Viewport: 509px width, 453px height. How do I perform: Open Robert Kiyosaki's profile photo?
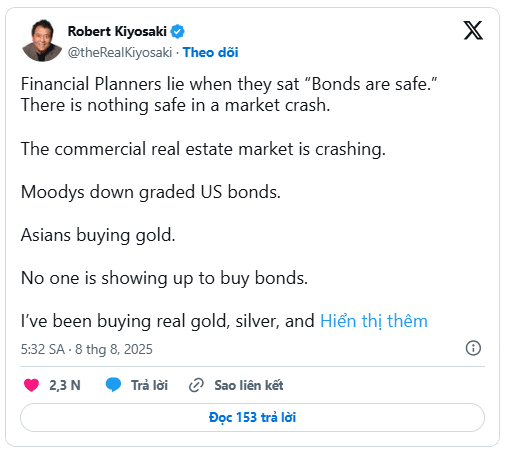[x=42, y=40]
